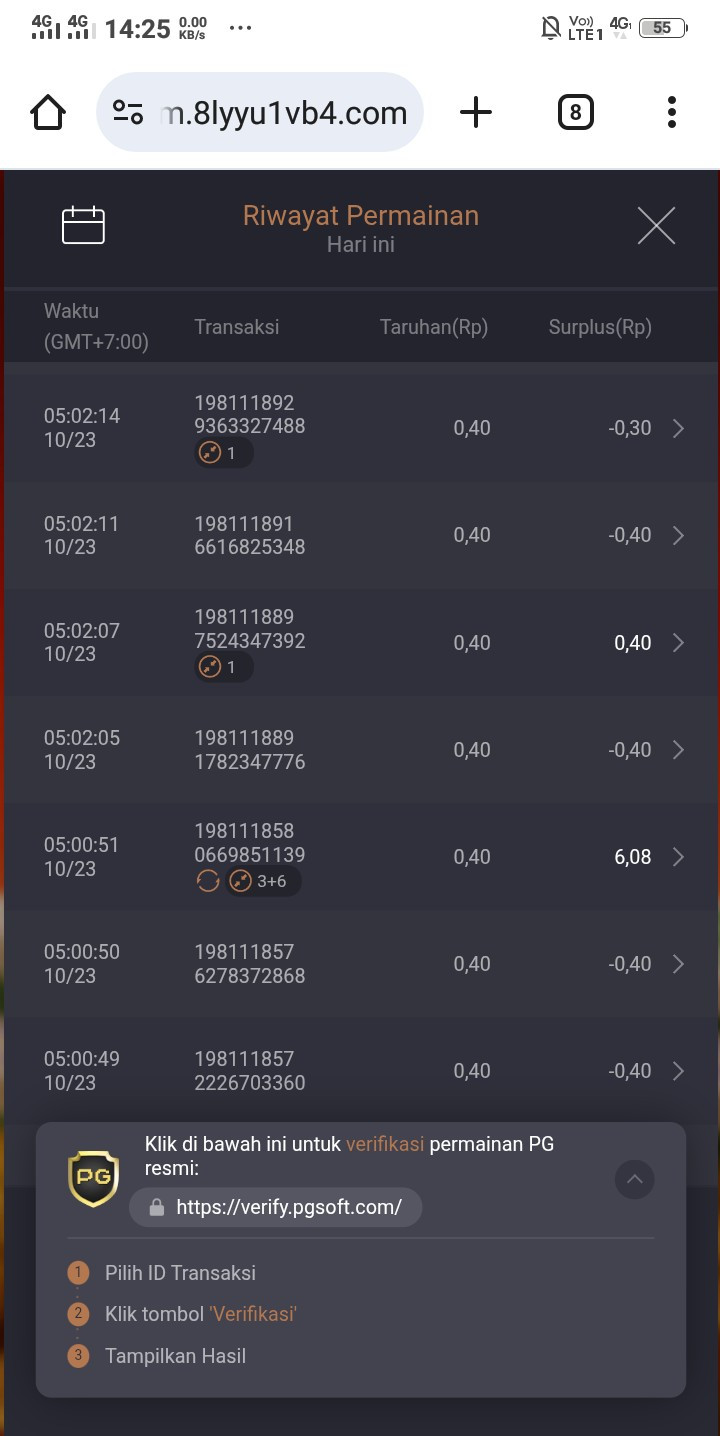This screenshot has width=720, height=1436.
Task: Close the Riwayat Permainan panel
Action: (656, 226)
